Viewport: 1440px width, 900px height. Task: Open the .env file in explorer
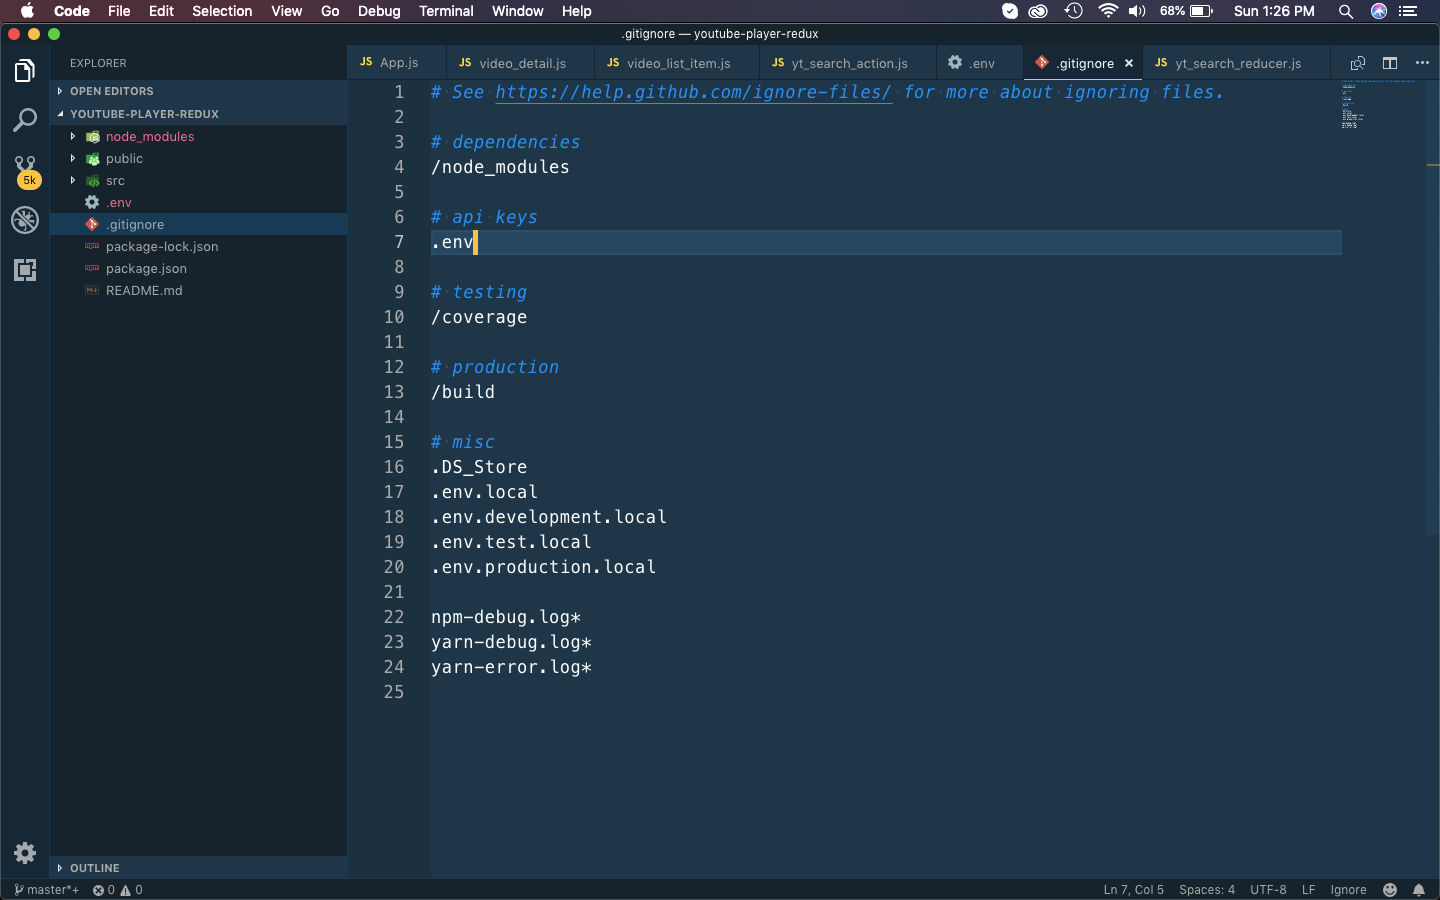coord(199,203)
